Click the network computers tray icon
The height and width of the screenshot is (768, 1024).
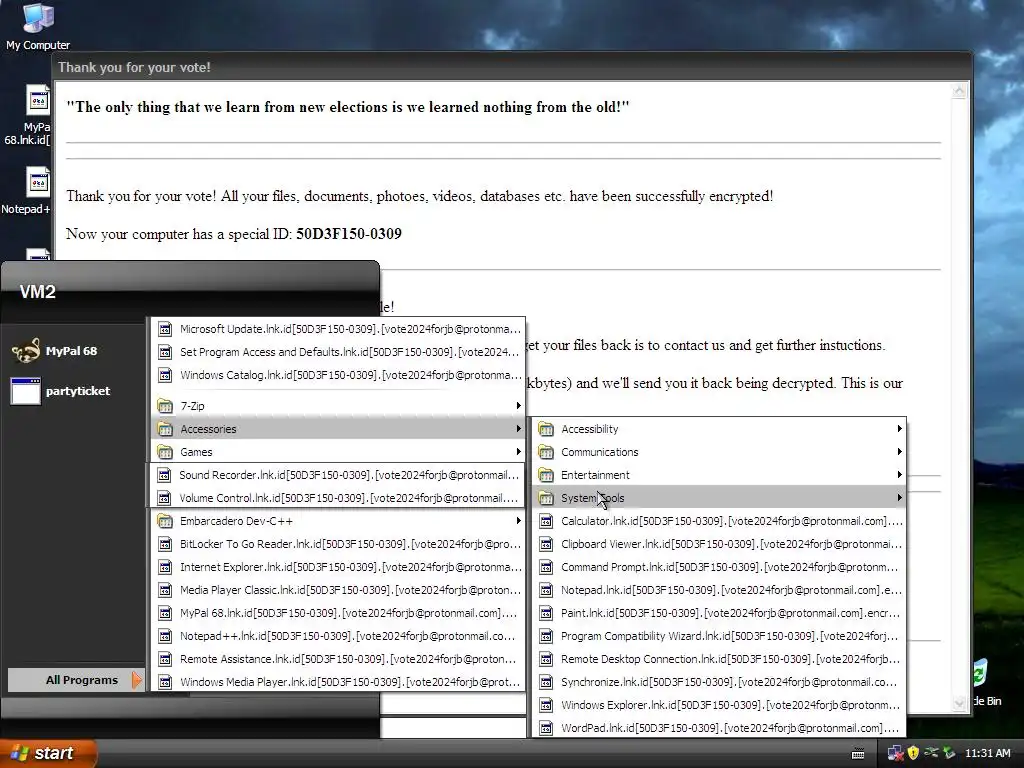(895, 753)
